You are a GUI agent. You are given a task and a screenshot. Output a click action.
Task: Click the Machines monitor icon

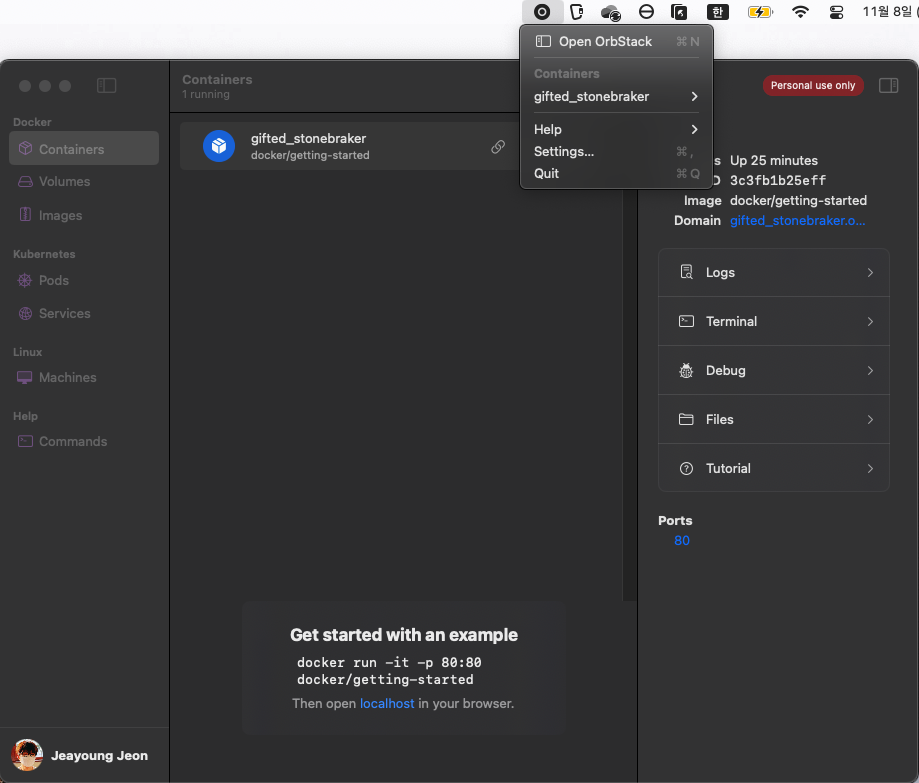click(25, 377)
